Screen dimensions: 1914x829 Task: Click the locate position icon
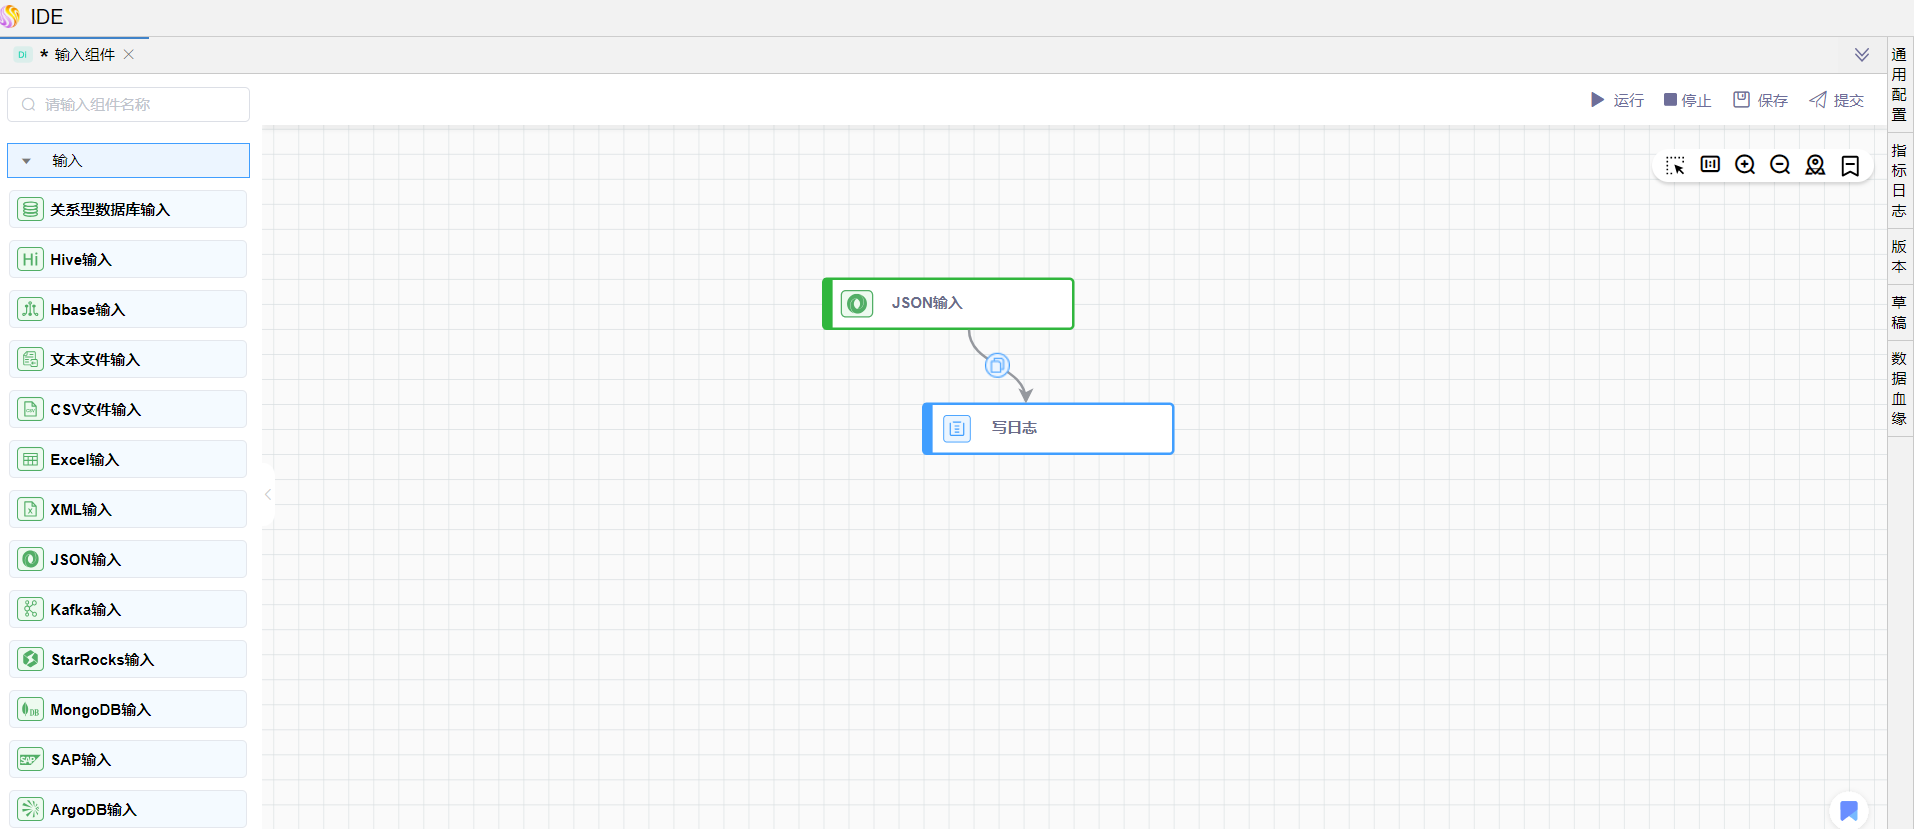[1815, 165]
